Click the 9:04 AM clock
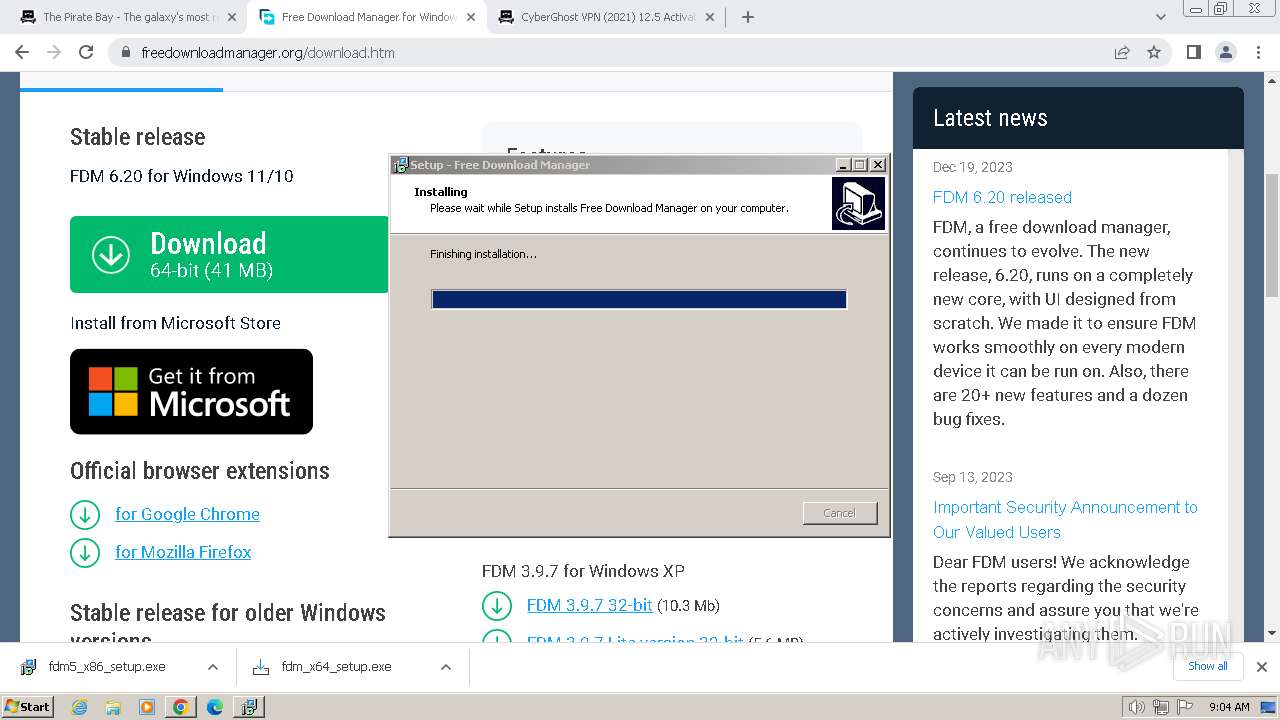1280x720 pixels. (1229, 707)
